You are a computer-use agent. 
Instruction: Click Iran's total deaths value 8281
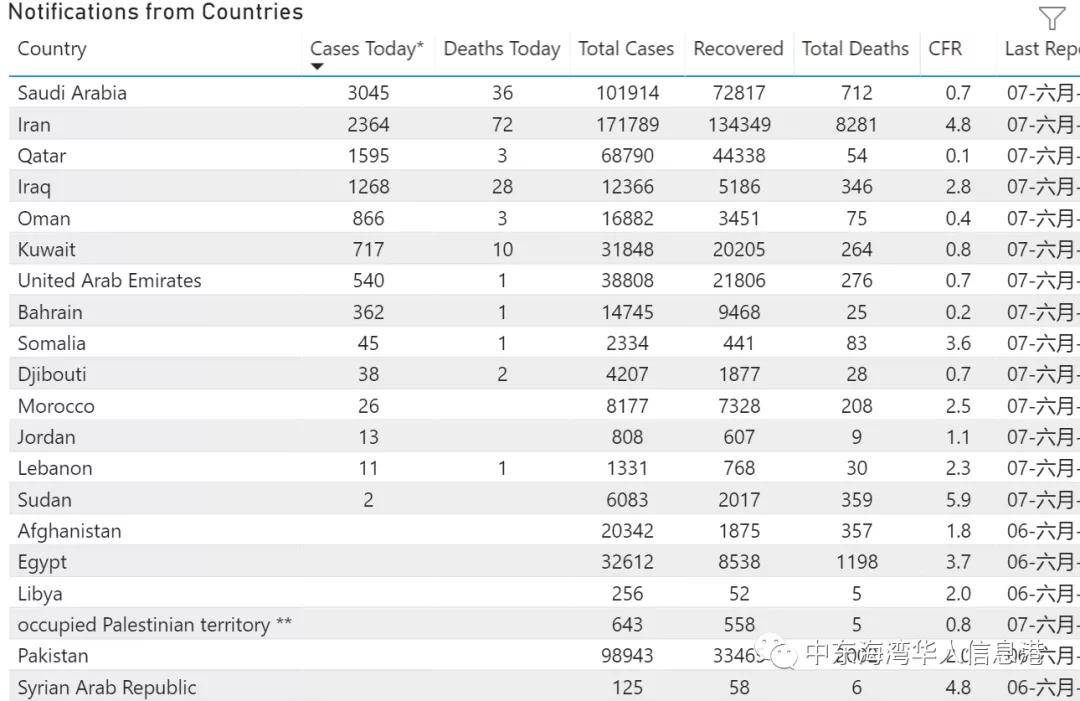pos(856,125)
